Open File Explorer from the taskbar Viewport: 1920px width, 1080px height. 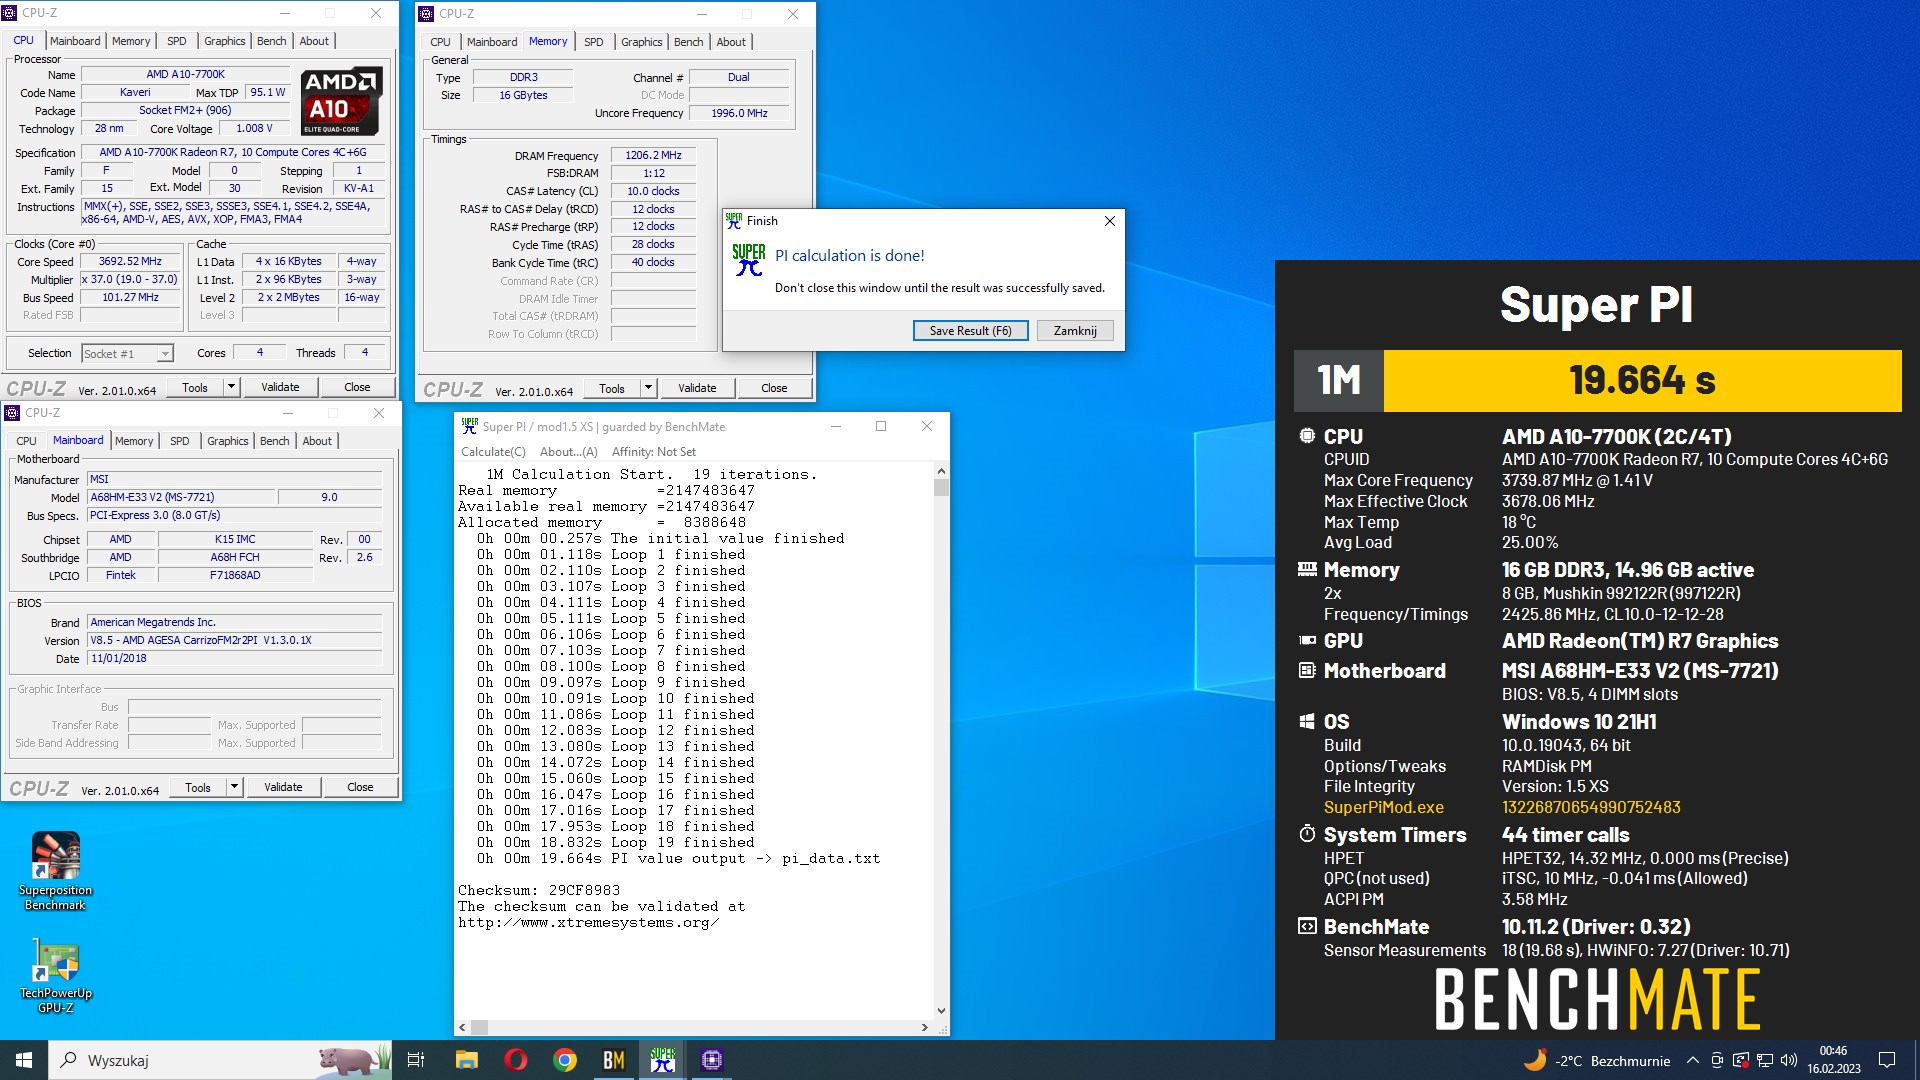466,1060
